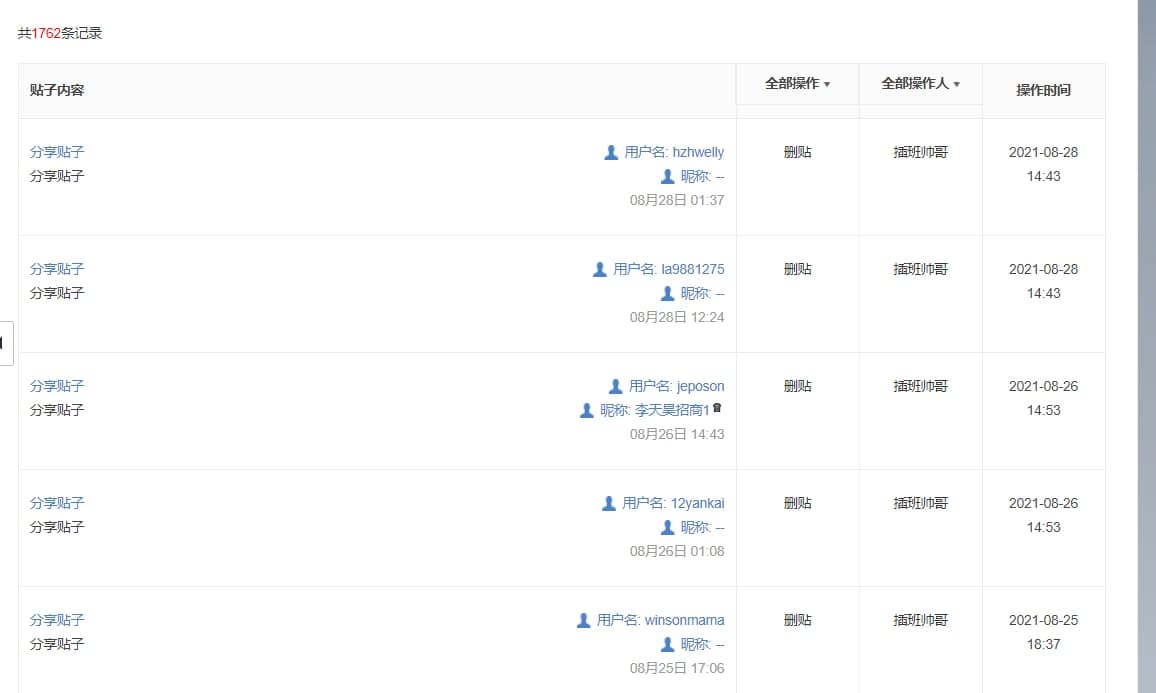Viewport: 1156px width, 693px height.
Task: Click user icon beside username 12yankai
Action: pyautogui.click(x=609, y=503)
